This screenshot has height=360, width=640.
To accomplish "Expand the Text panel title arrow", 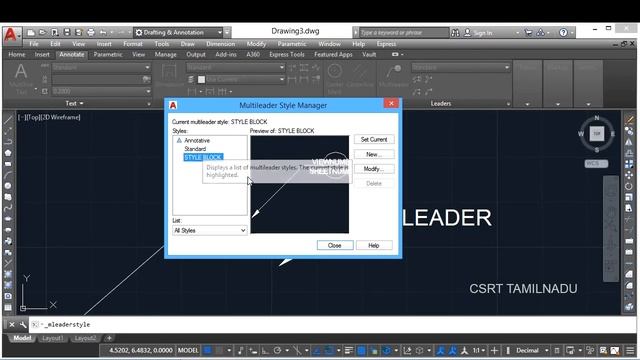I will tap(81, 104).
